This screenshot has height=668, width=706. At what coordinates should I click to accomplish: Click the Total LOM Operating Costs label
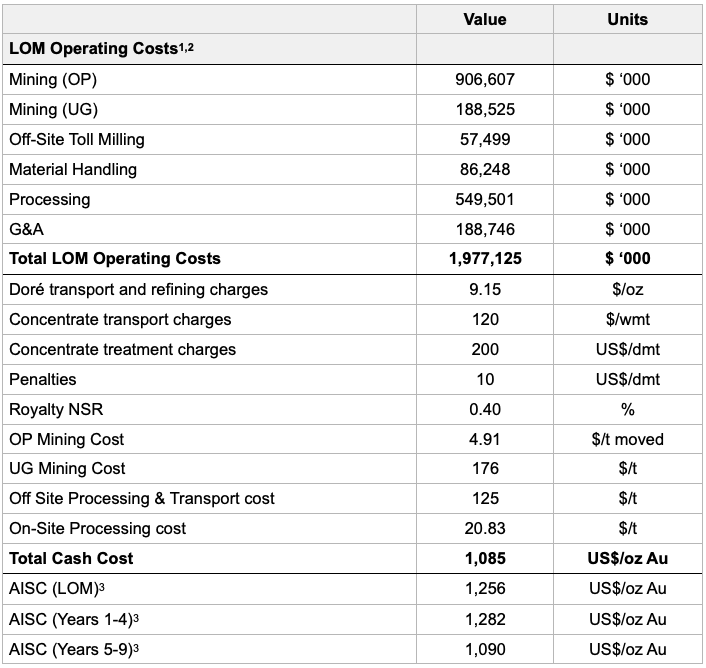115,259
